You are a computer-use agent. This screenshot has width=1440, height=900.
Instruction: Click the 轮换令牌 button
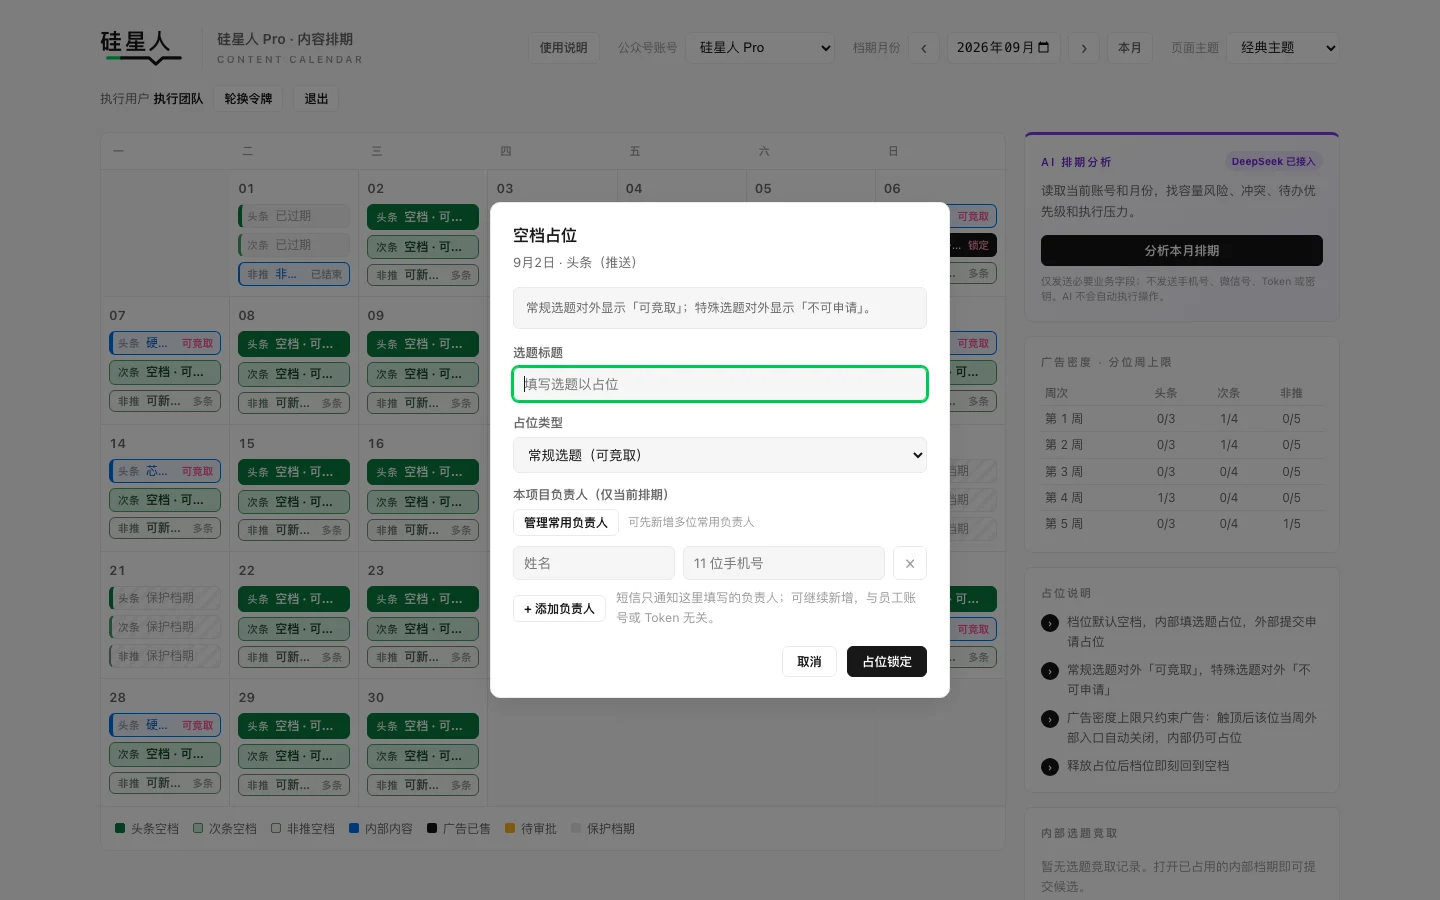tap(248, 99)
